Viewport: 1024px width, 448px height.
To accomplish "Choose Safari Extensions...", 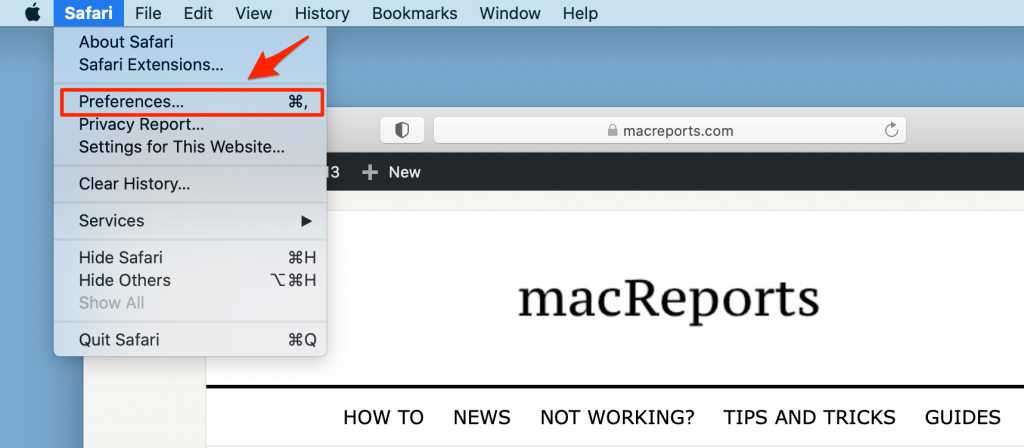I will [191, 65].
